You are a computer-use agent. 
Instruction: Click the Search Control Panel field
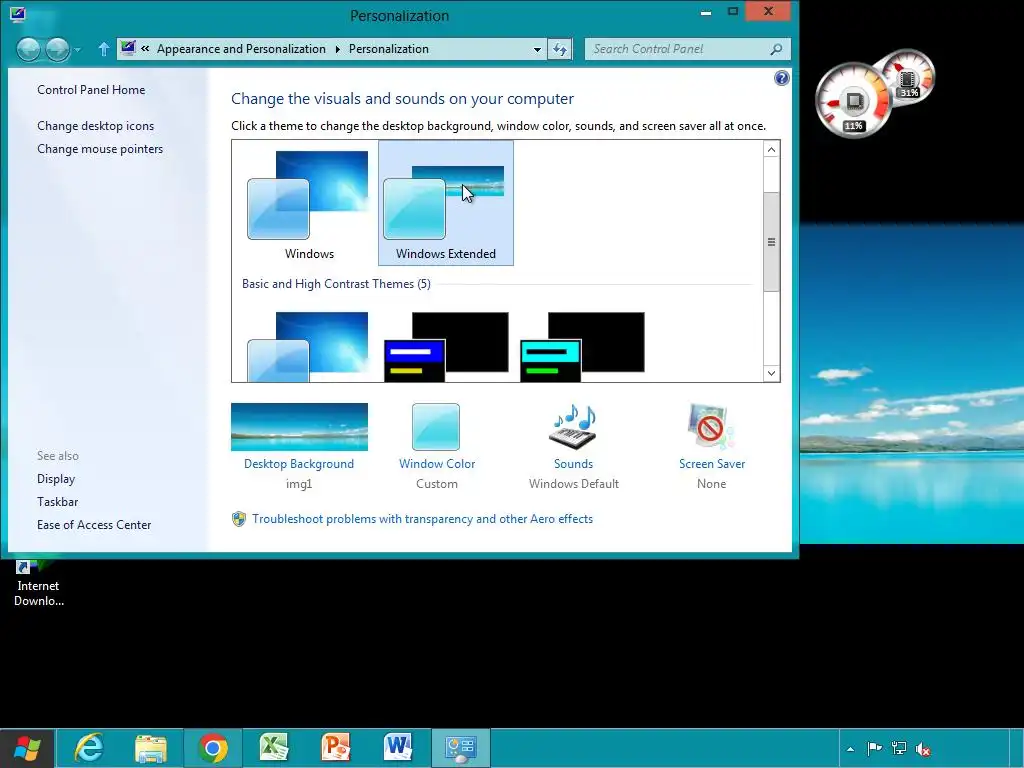pos(687,49)
